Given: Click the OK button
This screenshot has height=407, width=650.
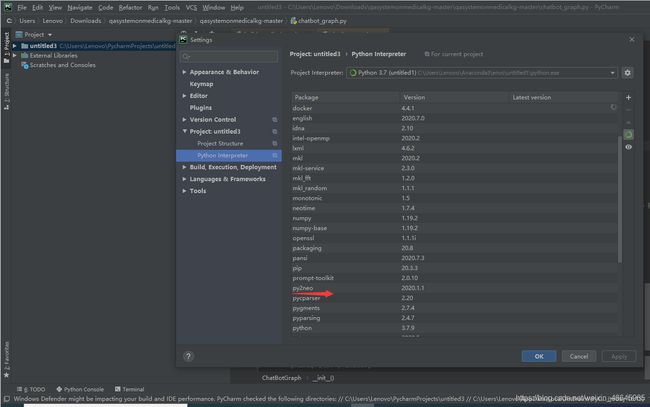Looking at the screenshot, I should pos(539,356).
